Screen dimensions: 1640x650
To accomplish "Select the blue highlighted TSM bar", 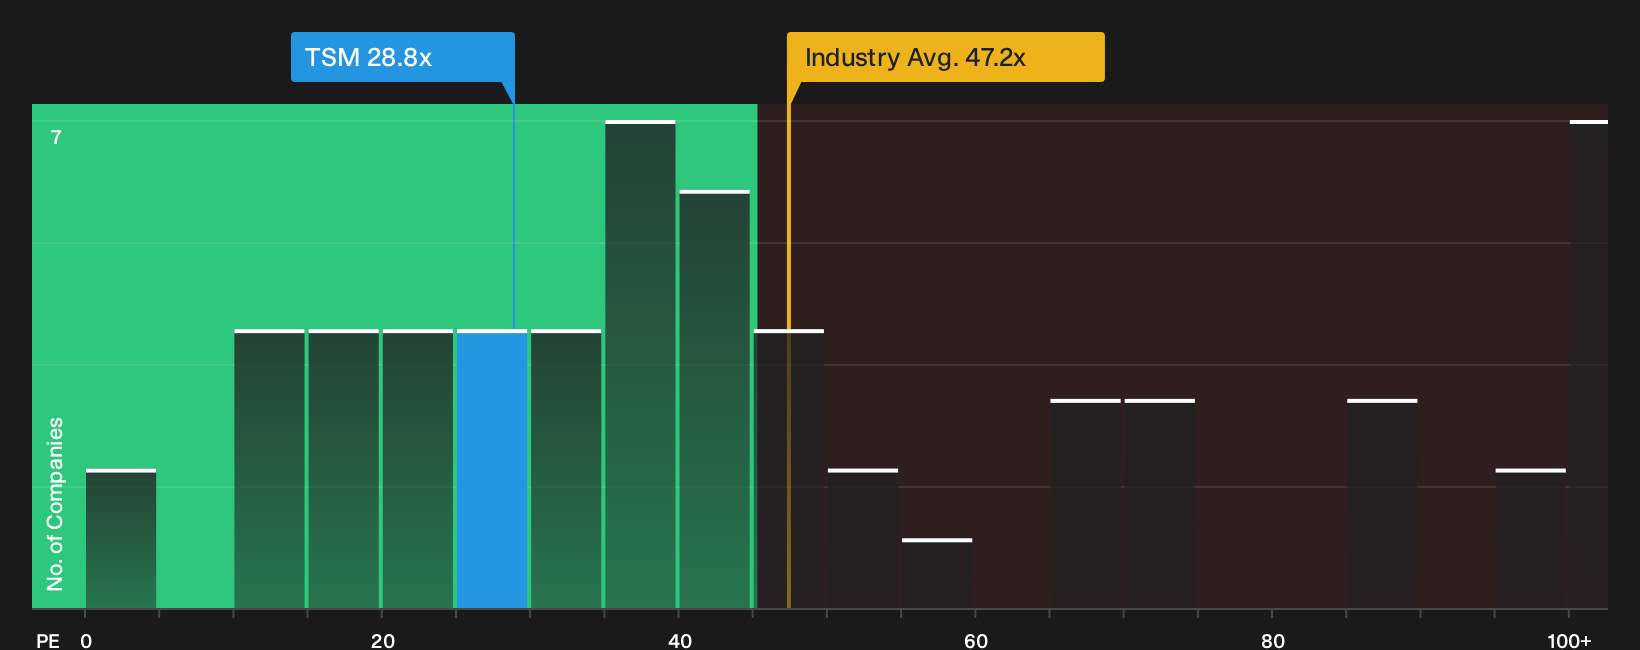I will [x=492, y=469].
